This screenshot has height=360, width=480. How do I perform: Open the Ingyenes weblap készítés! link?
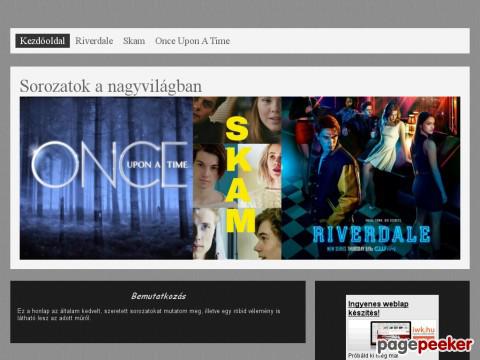point(378,308)
